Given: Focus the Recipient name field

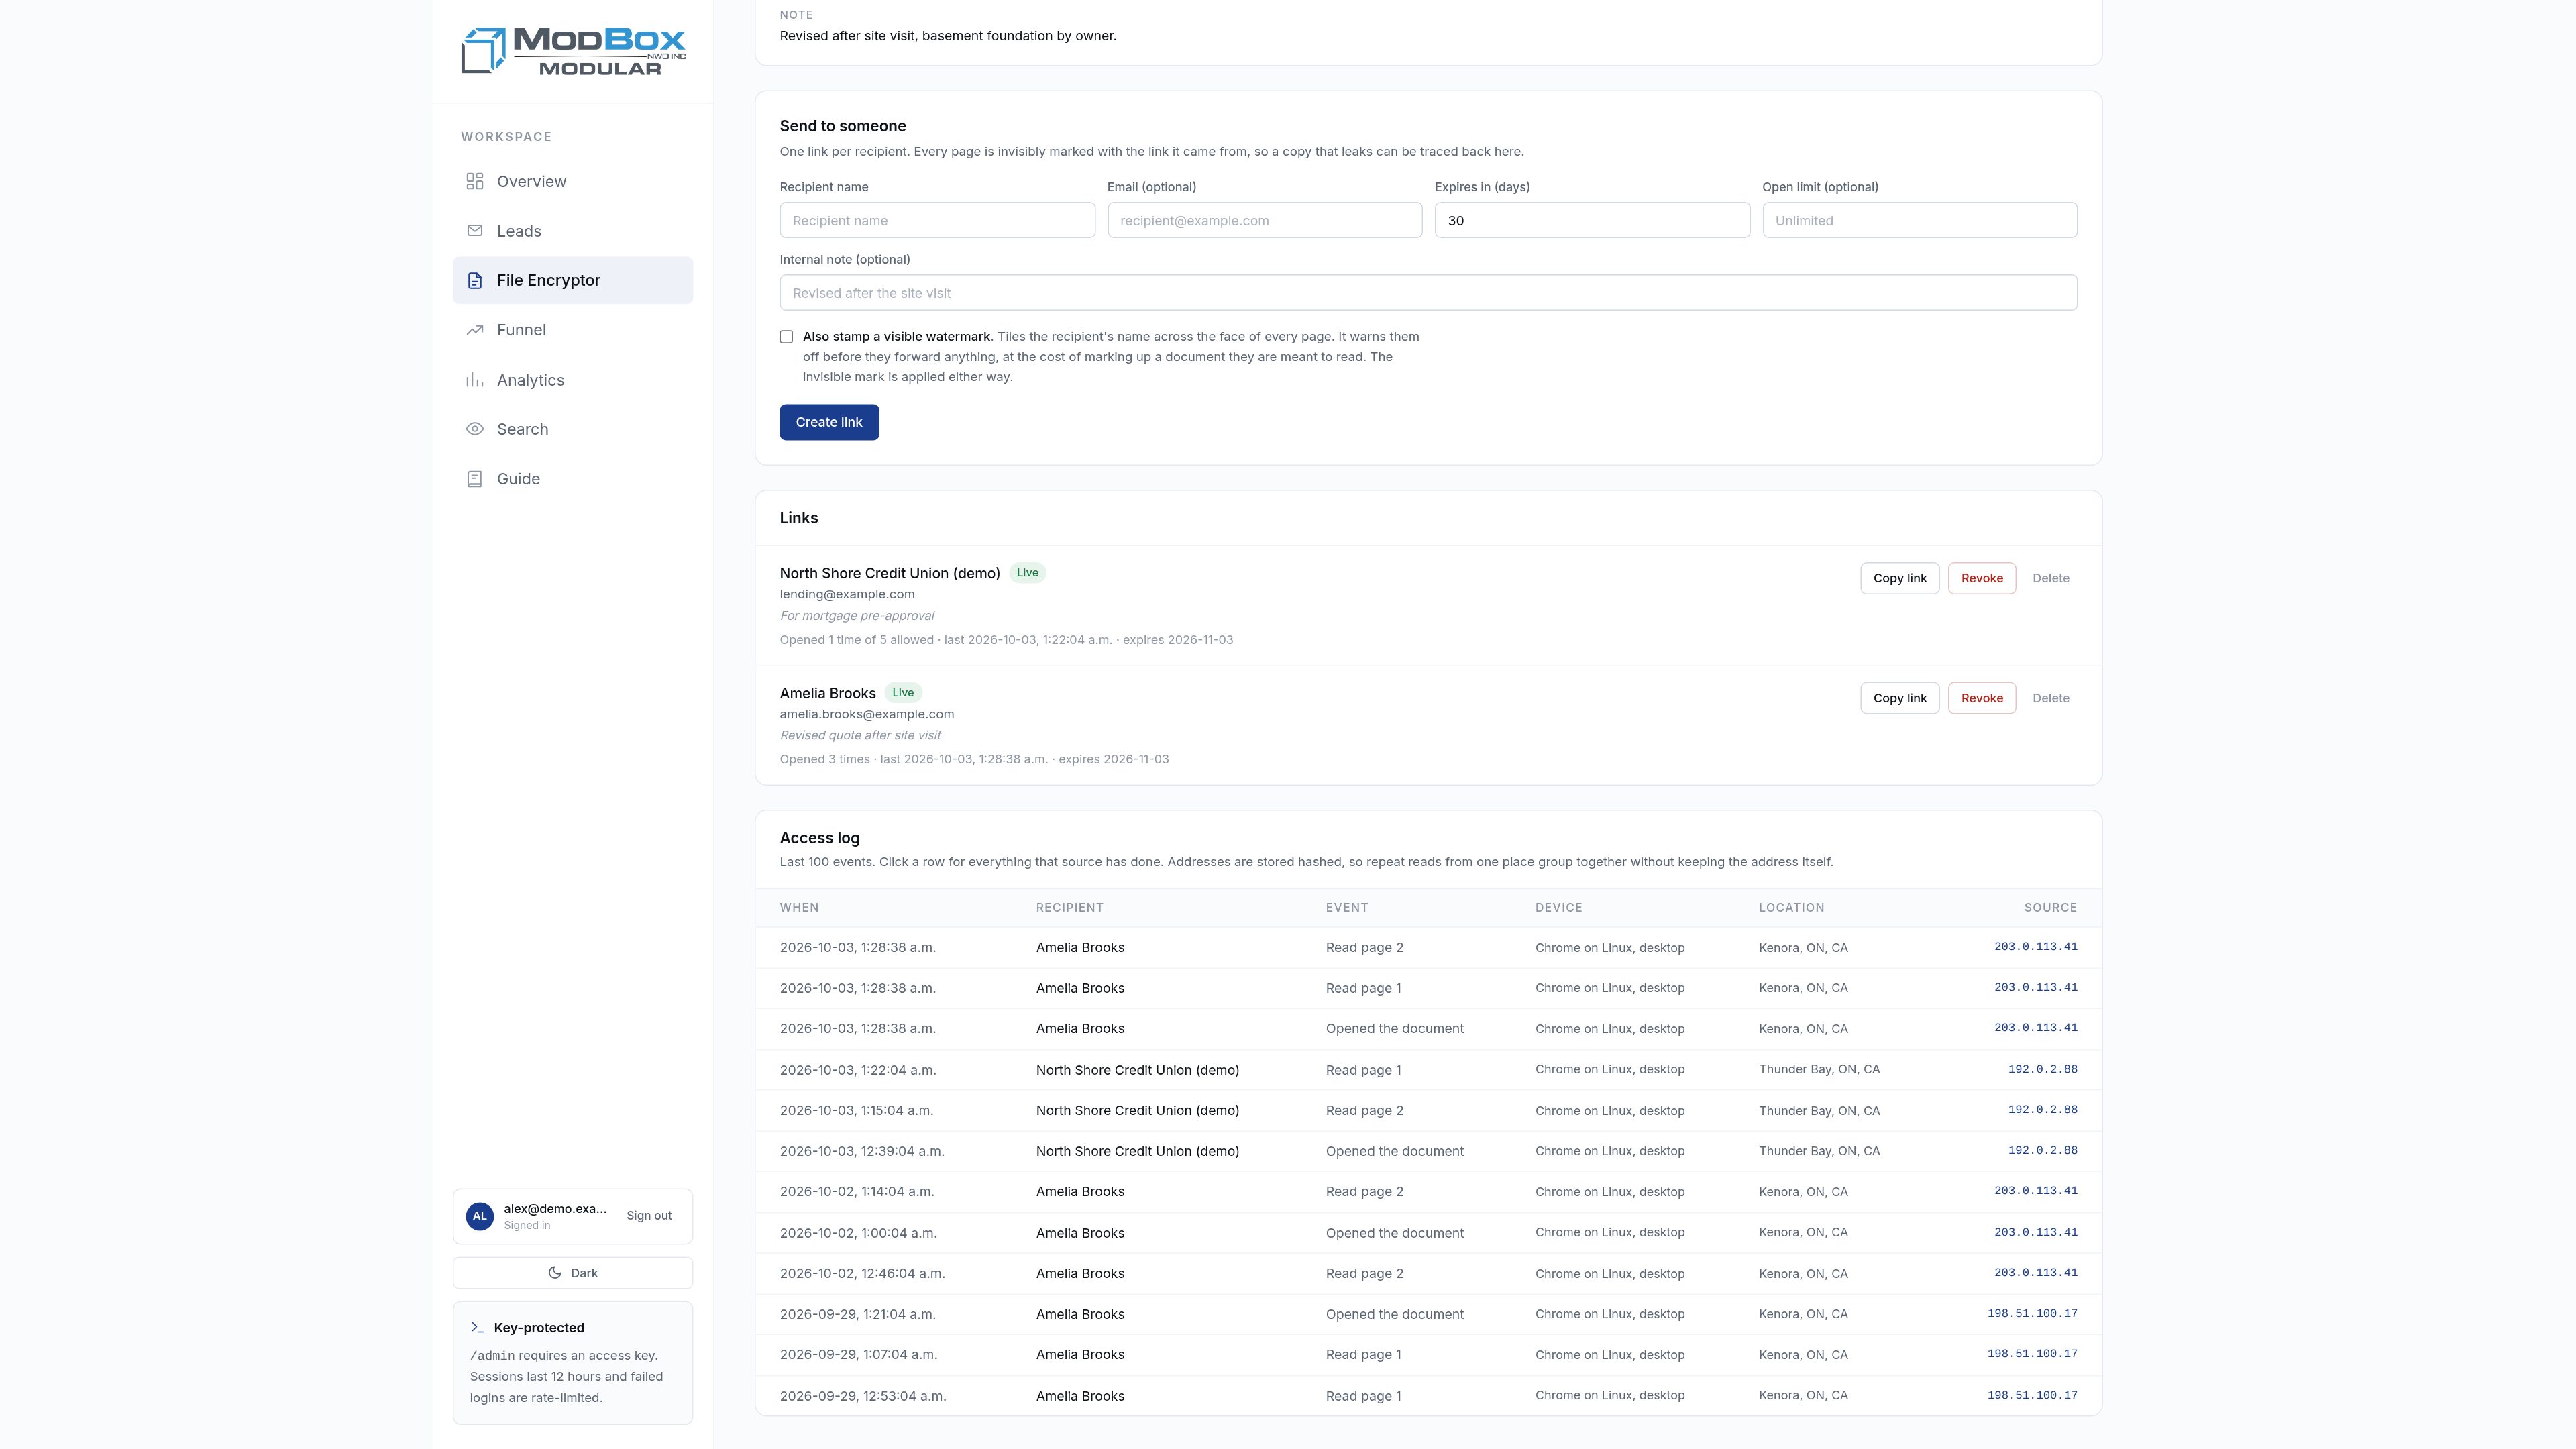Looking at the screenshot, I should click(x=937, y=220).
